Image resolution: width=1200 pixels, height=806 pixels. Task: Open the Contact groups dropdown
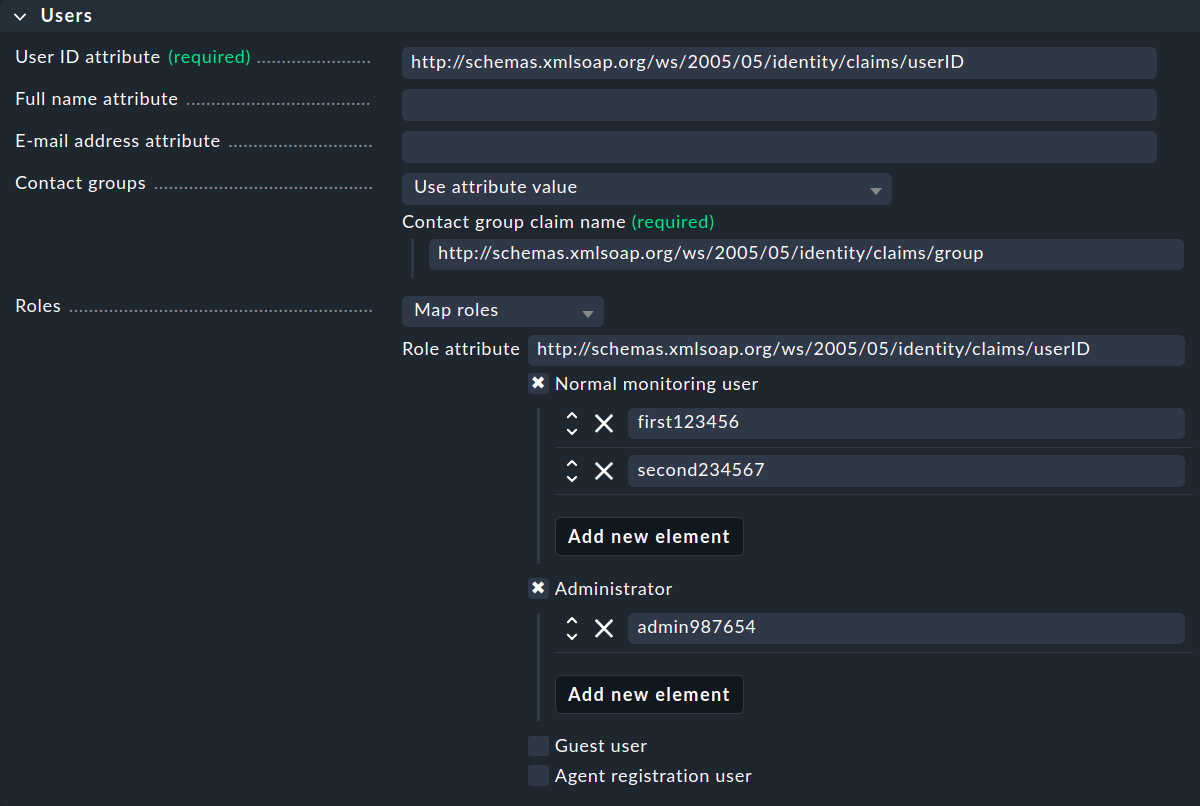tap(646, 188)
